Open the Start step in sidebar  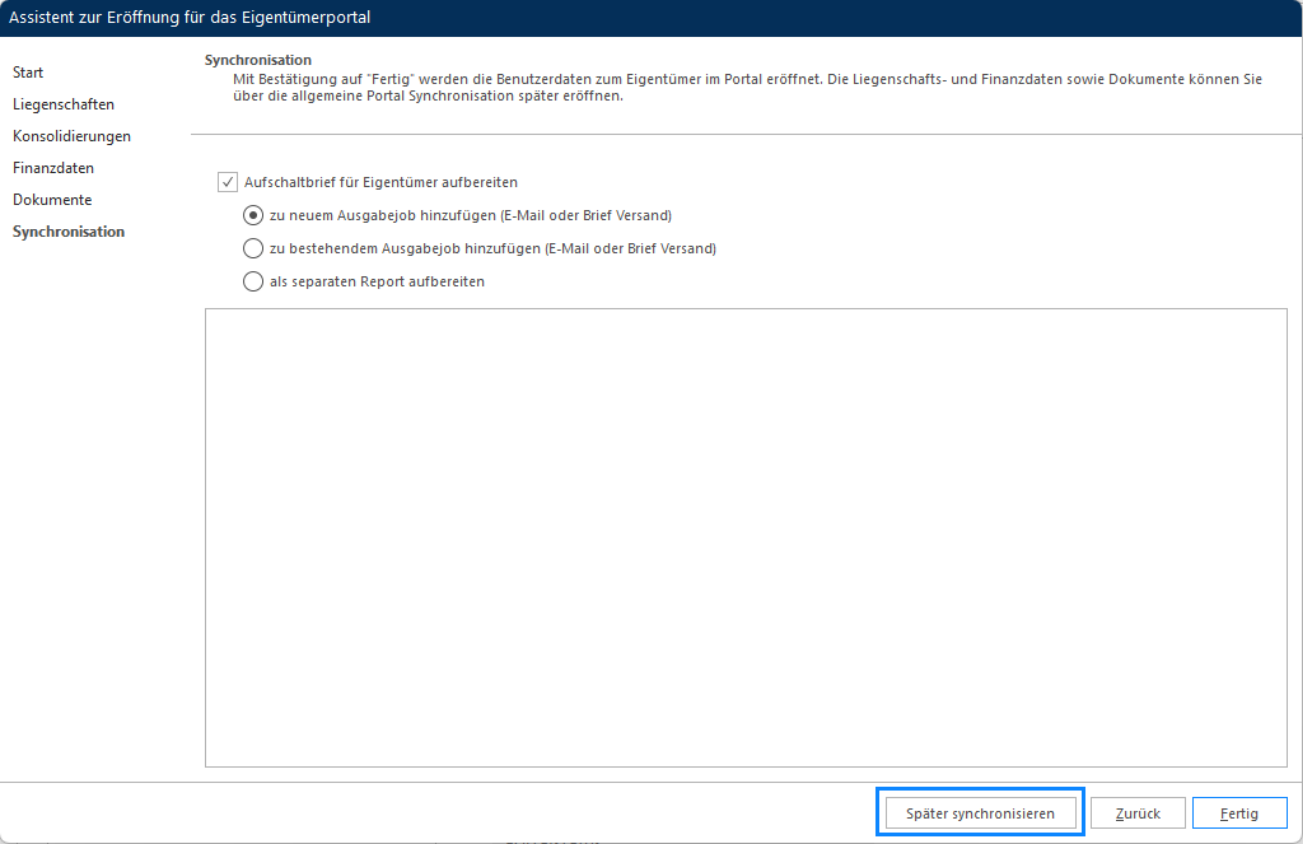(x=28, y=72)
